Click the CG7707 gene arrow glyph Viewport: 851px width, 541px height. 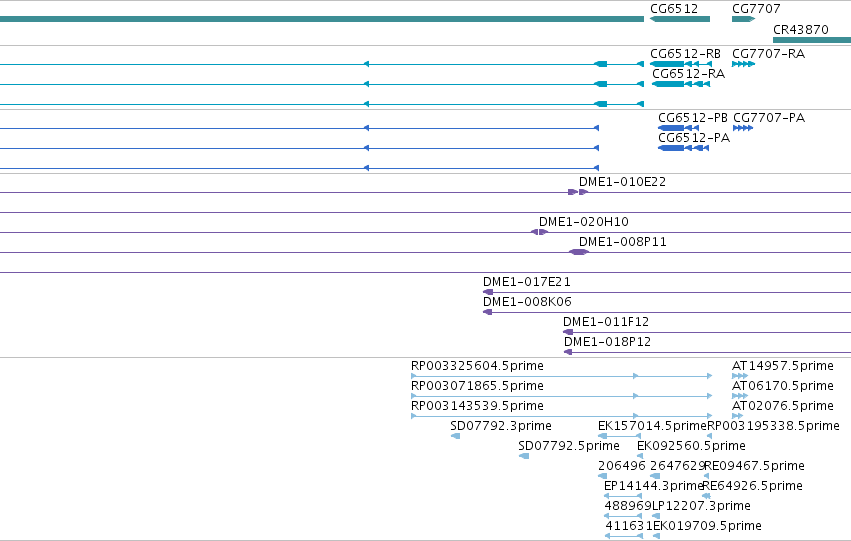pyautogui.click(x=744, y=19)
